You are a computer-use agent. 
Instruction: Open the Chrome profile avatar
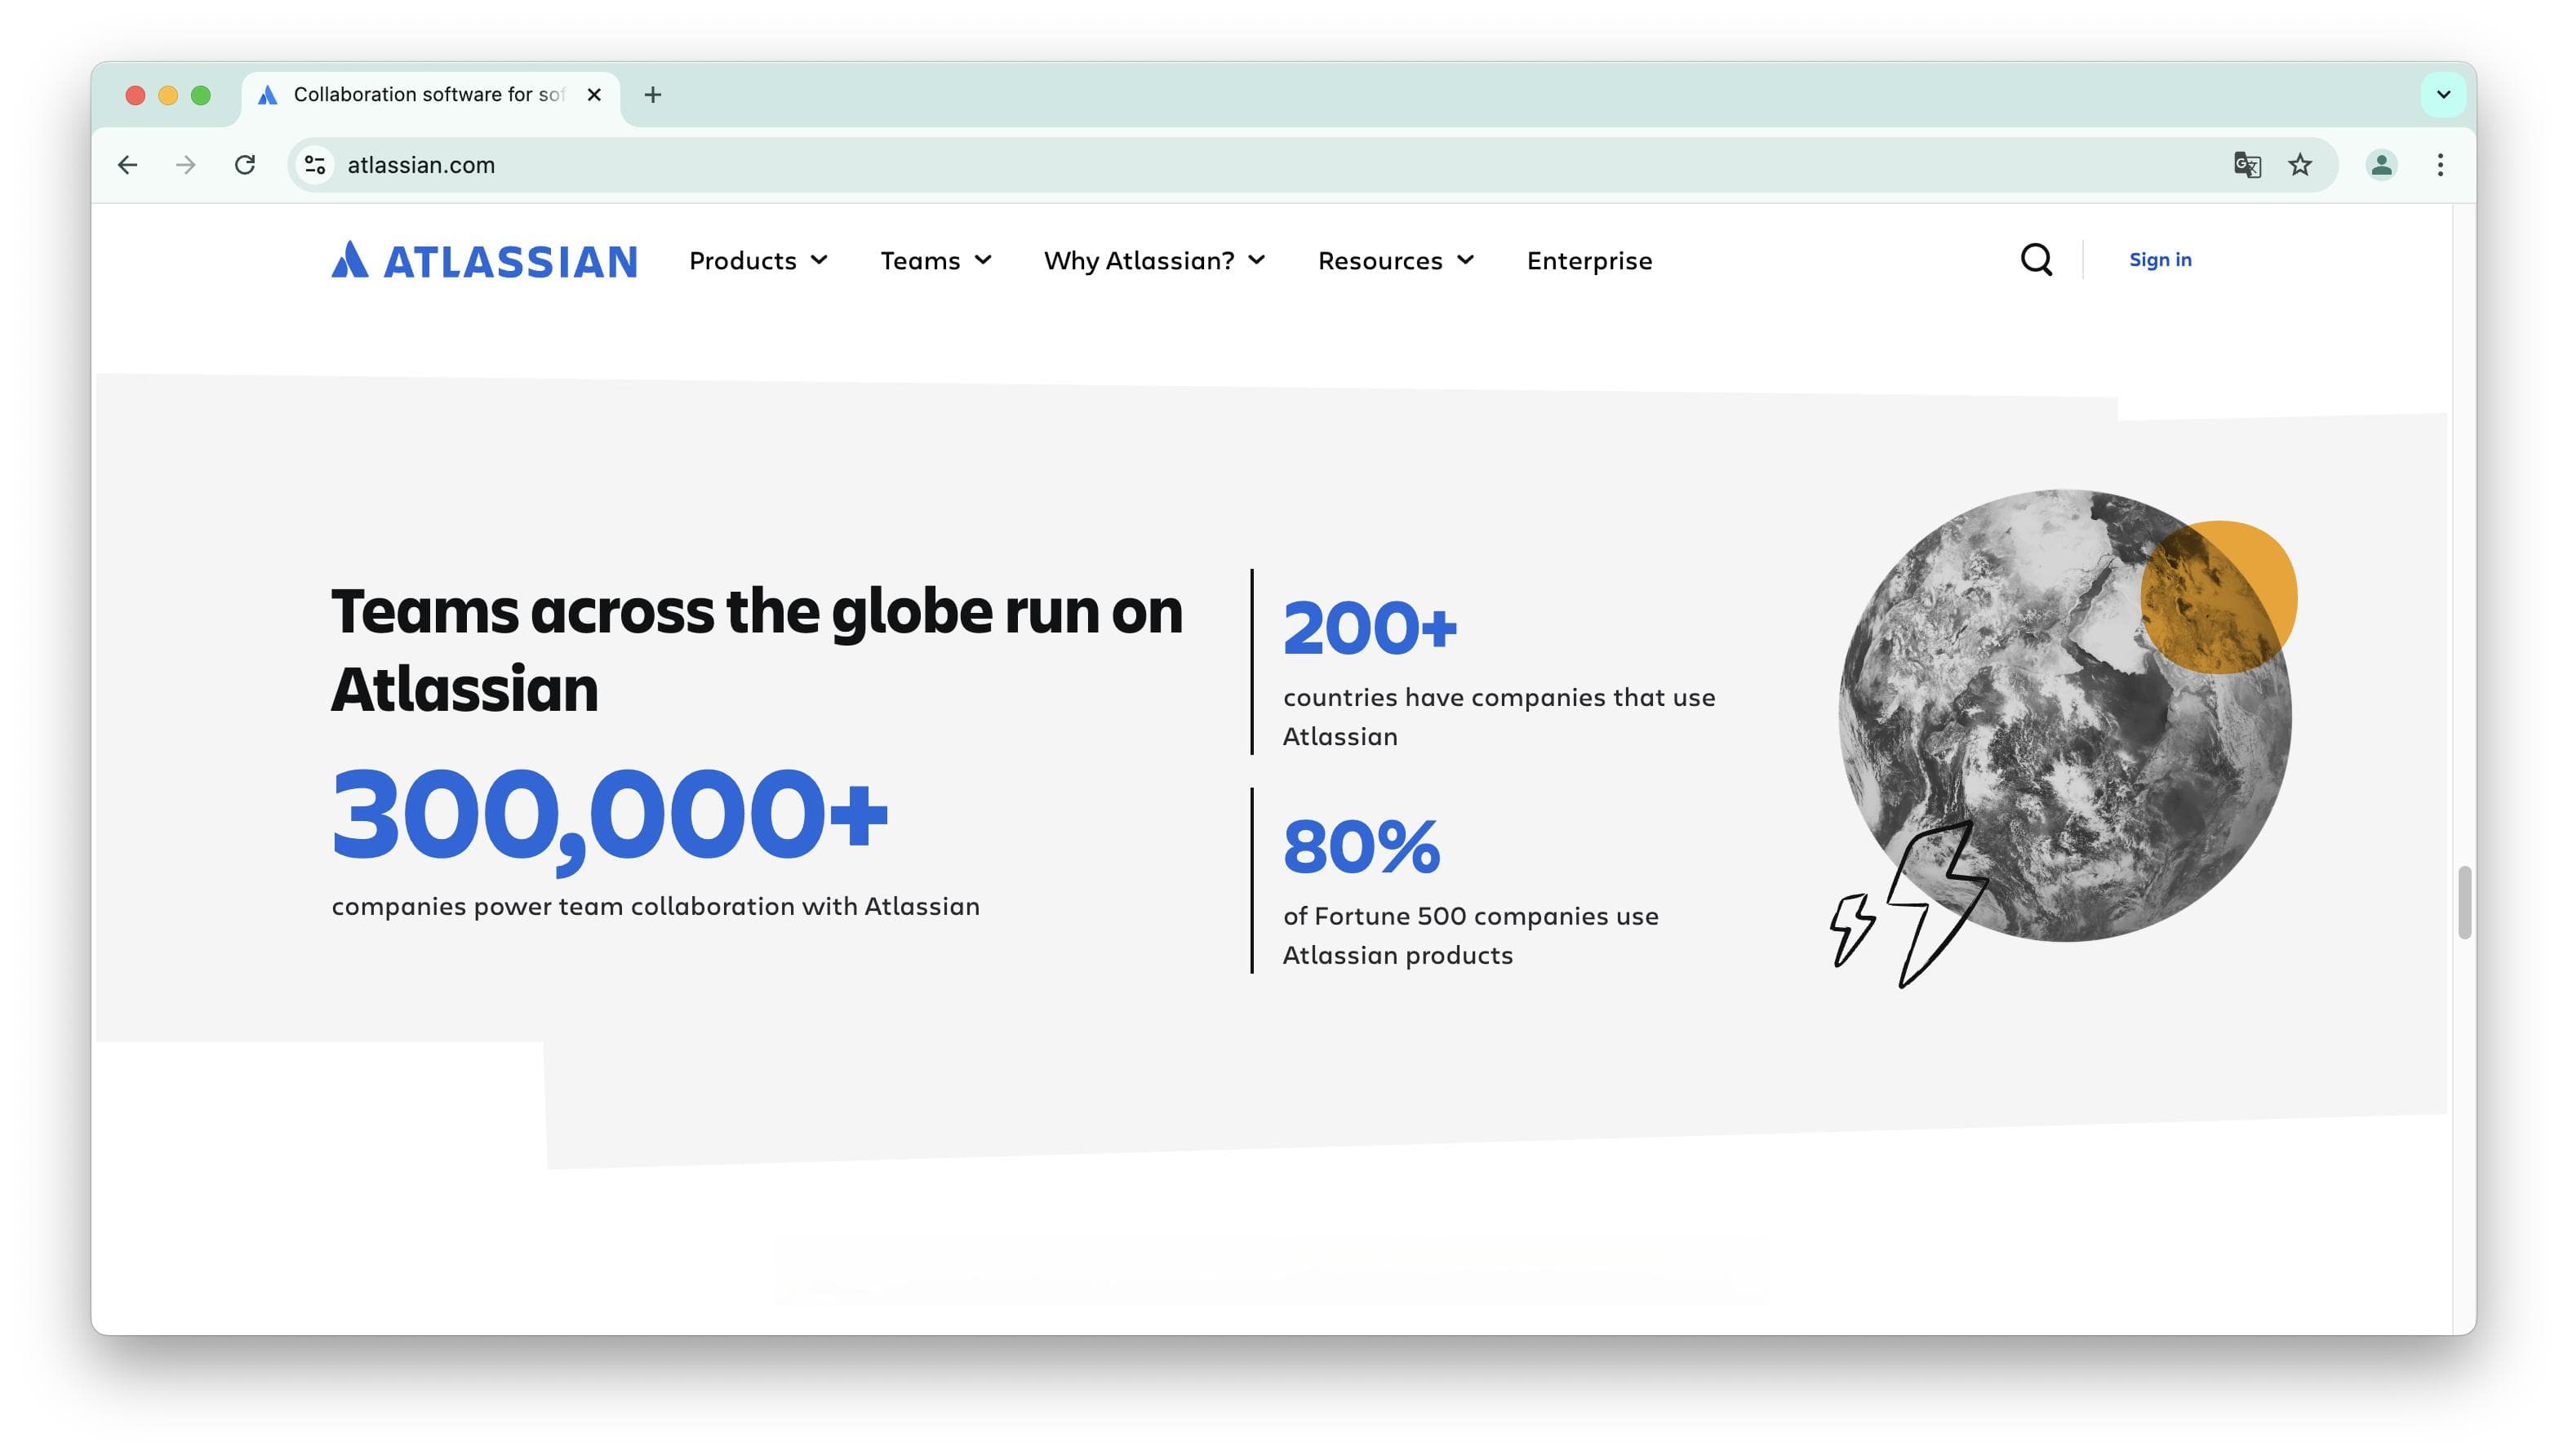point(2382,165)
